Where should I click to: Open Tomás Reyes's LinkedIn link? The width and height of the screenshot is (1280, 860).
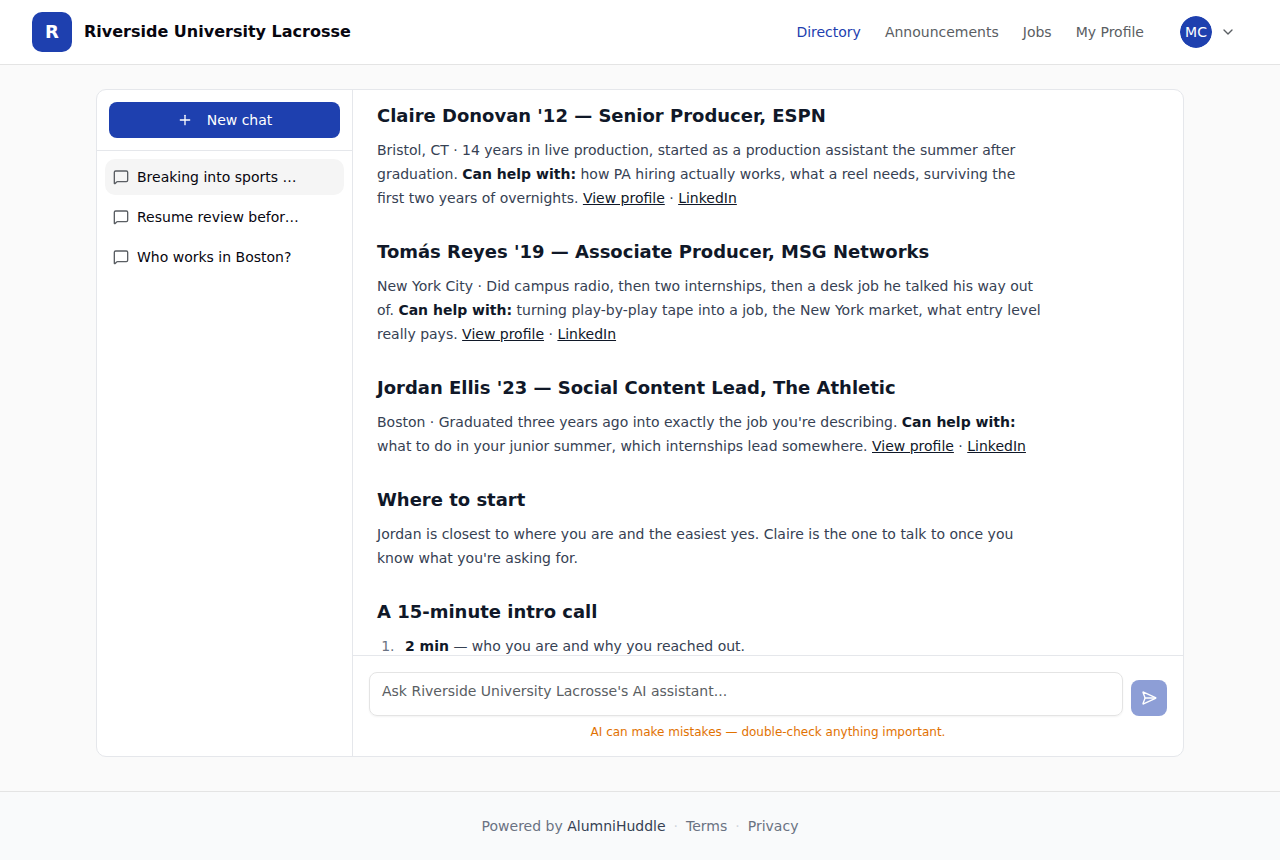(x=586, y=334)
